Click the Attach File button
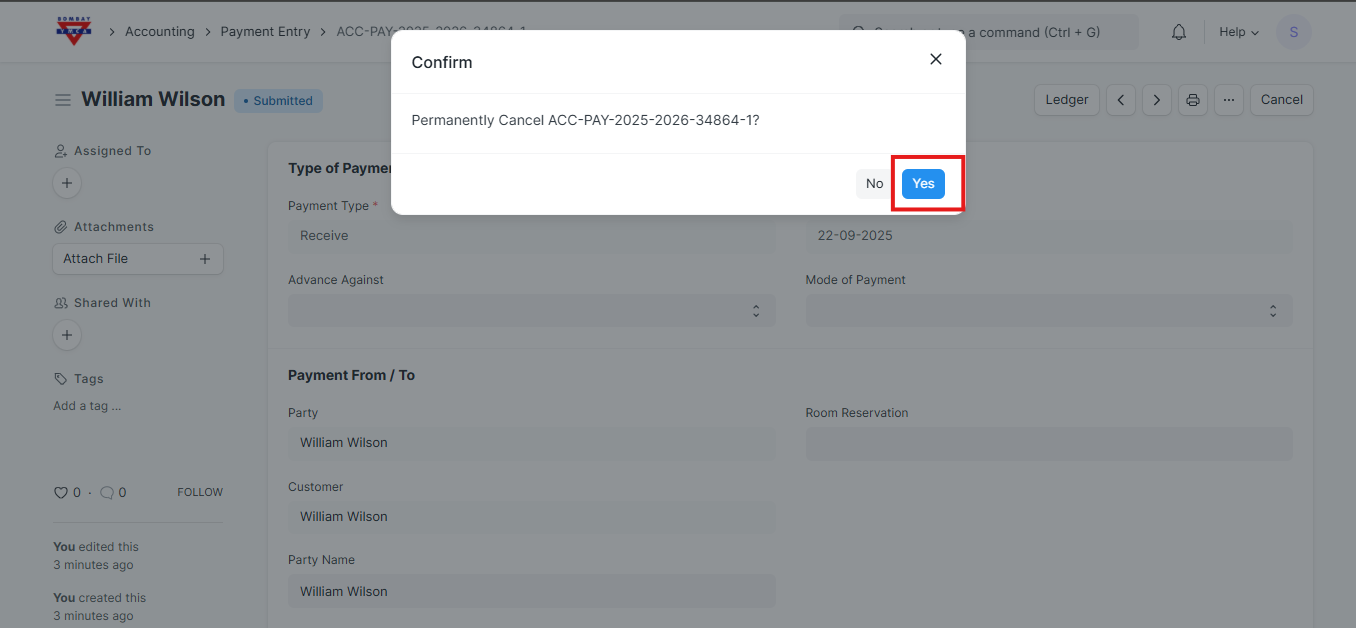 (137, 259)
